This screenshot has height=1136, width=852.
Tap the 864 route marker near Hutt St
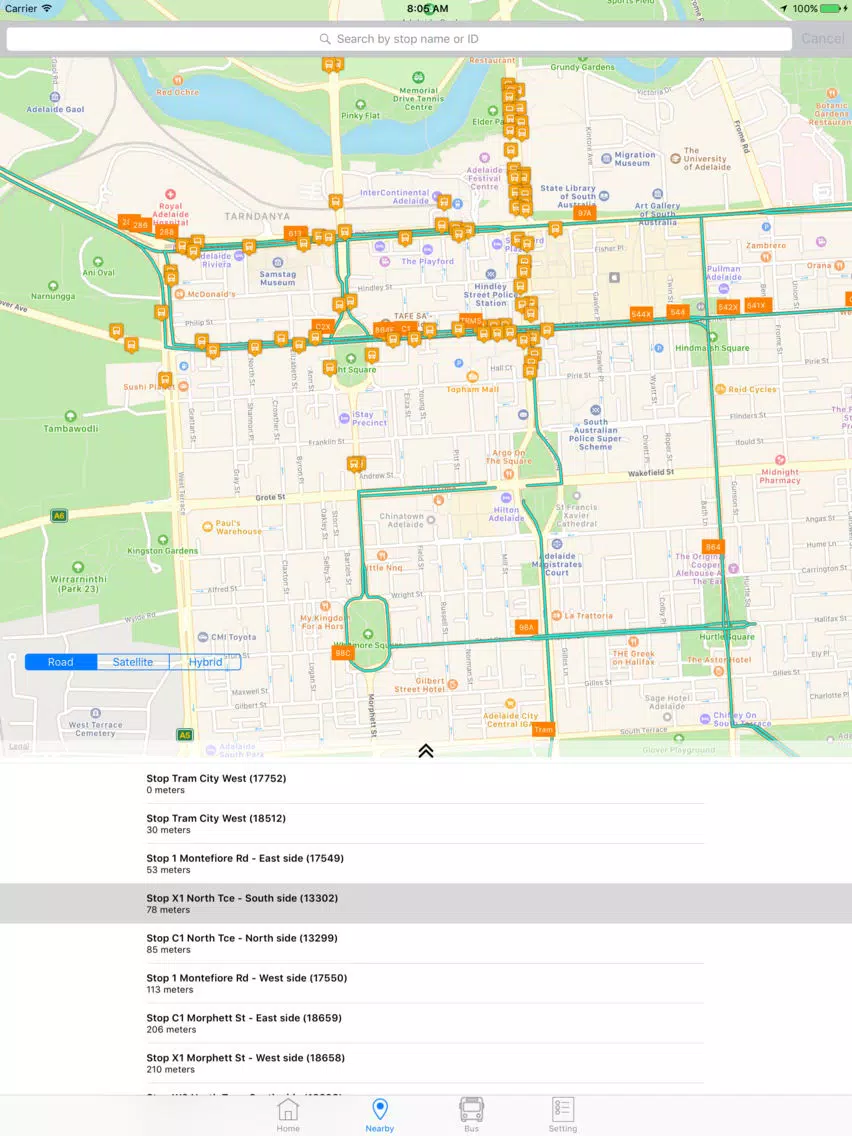pos(713,547)
